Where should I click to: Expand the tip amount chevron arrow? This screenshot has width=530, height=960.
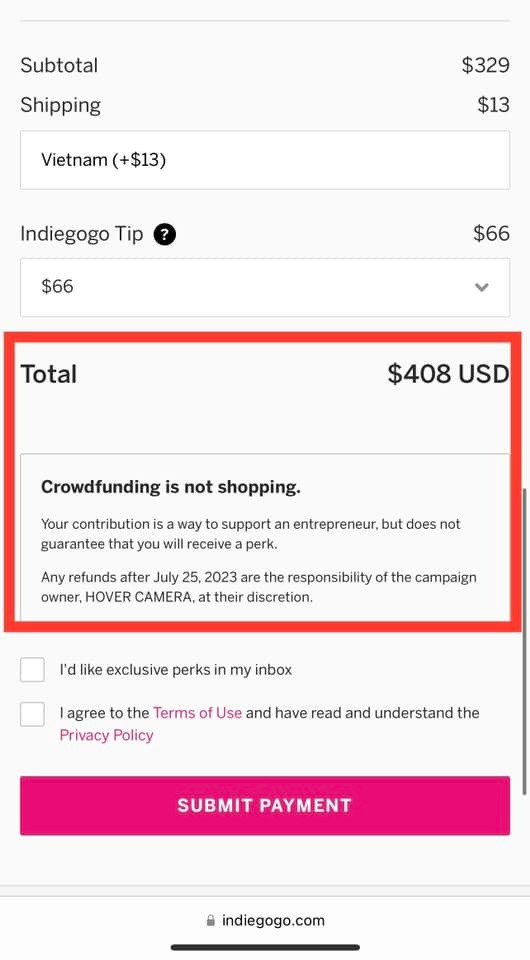[x=482, y=287]
